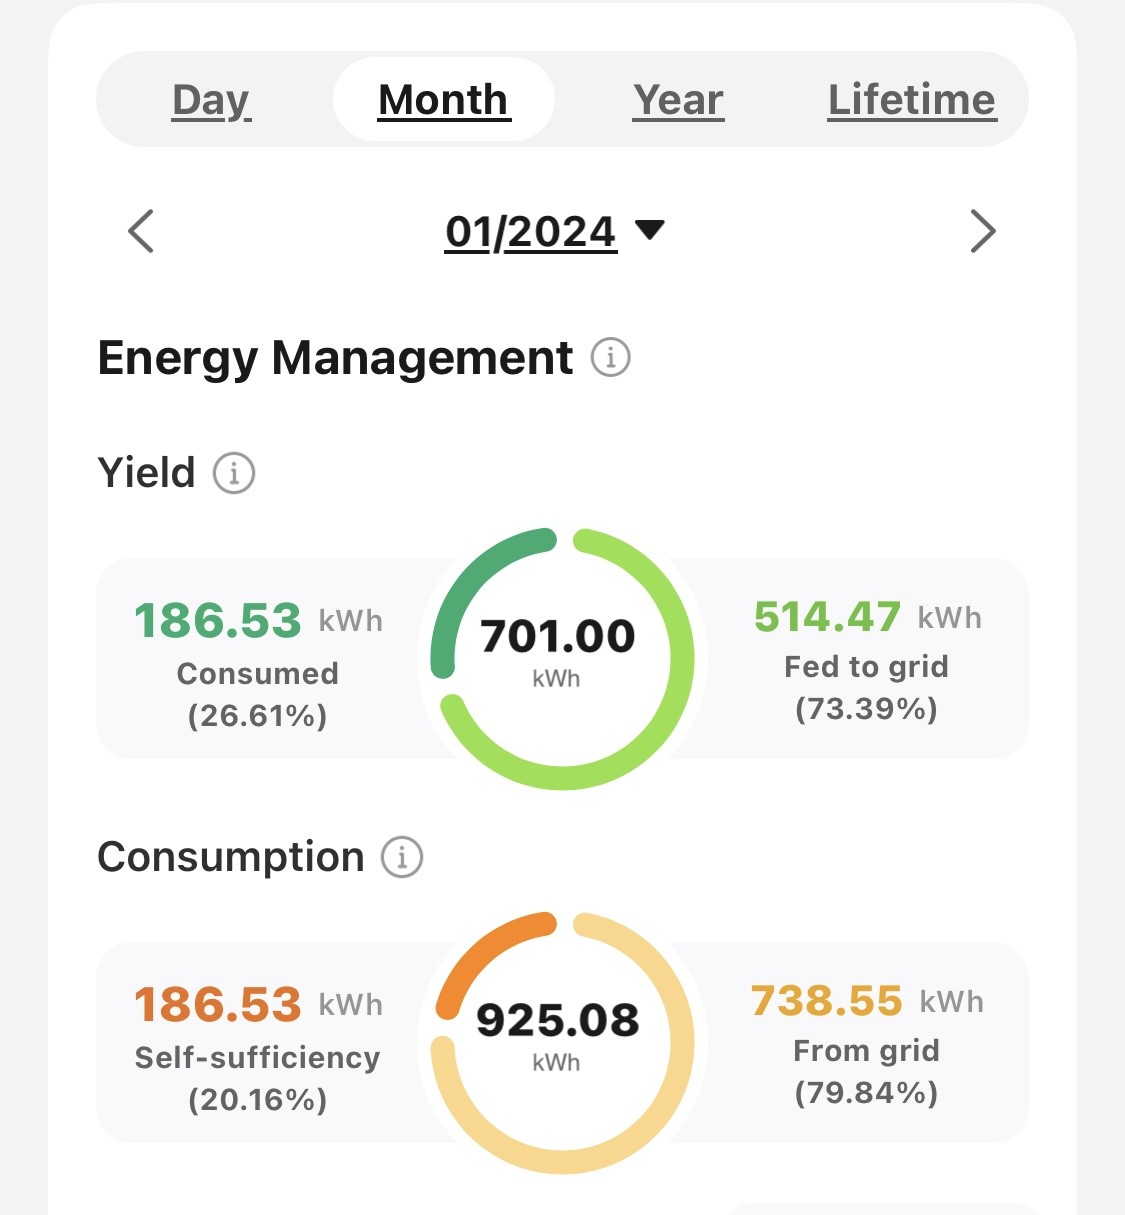Open the Lifetime tab
Screen dimensions: 1125x1215
coord(912,100)
